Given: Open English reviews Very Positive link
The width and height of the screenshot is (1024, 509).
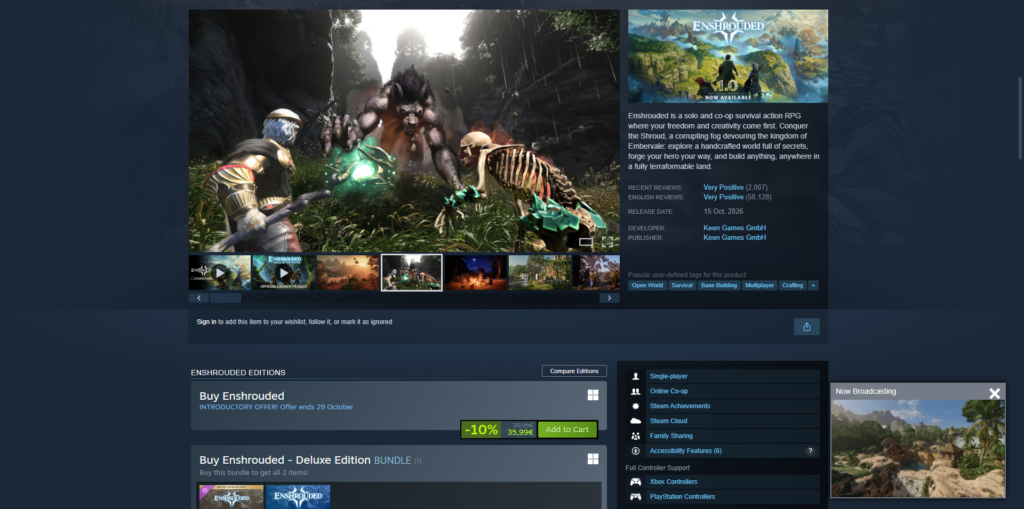Looking at the screenshot, I should (x=724, y=197).
